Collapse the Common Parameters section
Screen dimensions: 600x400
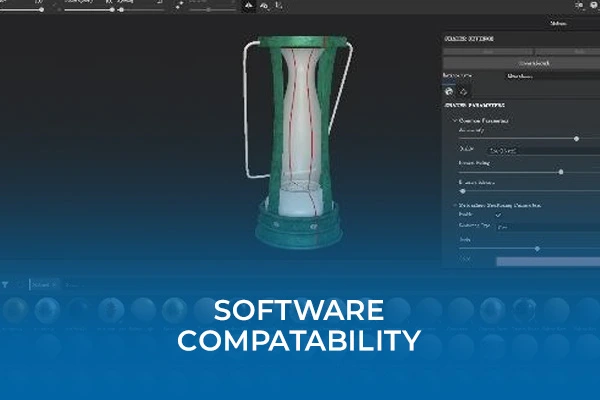455,121
